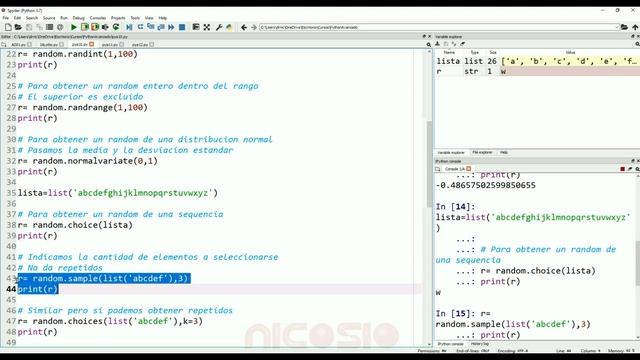
Task: Open the Debug menu
Action: pyautogui.click(x=78, y=18)
